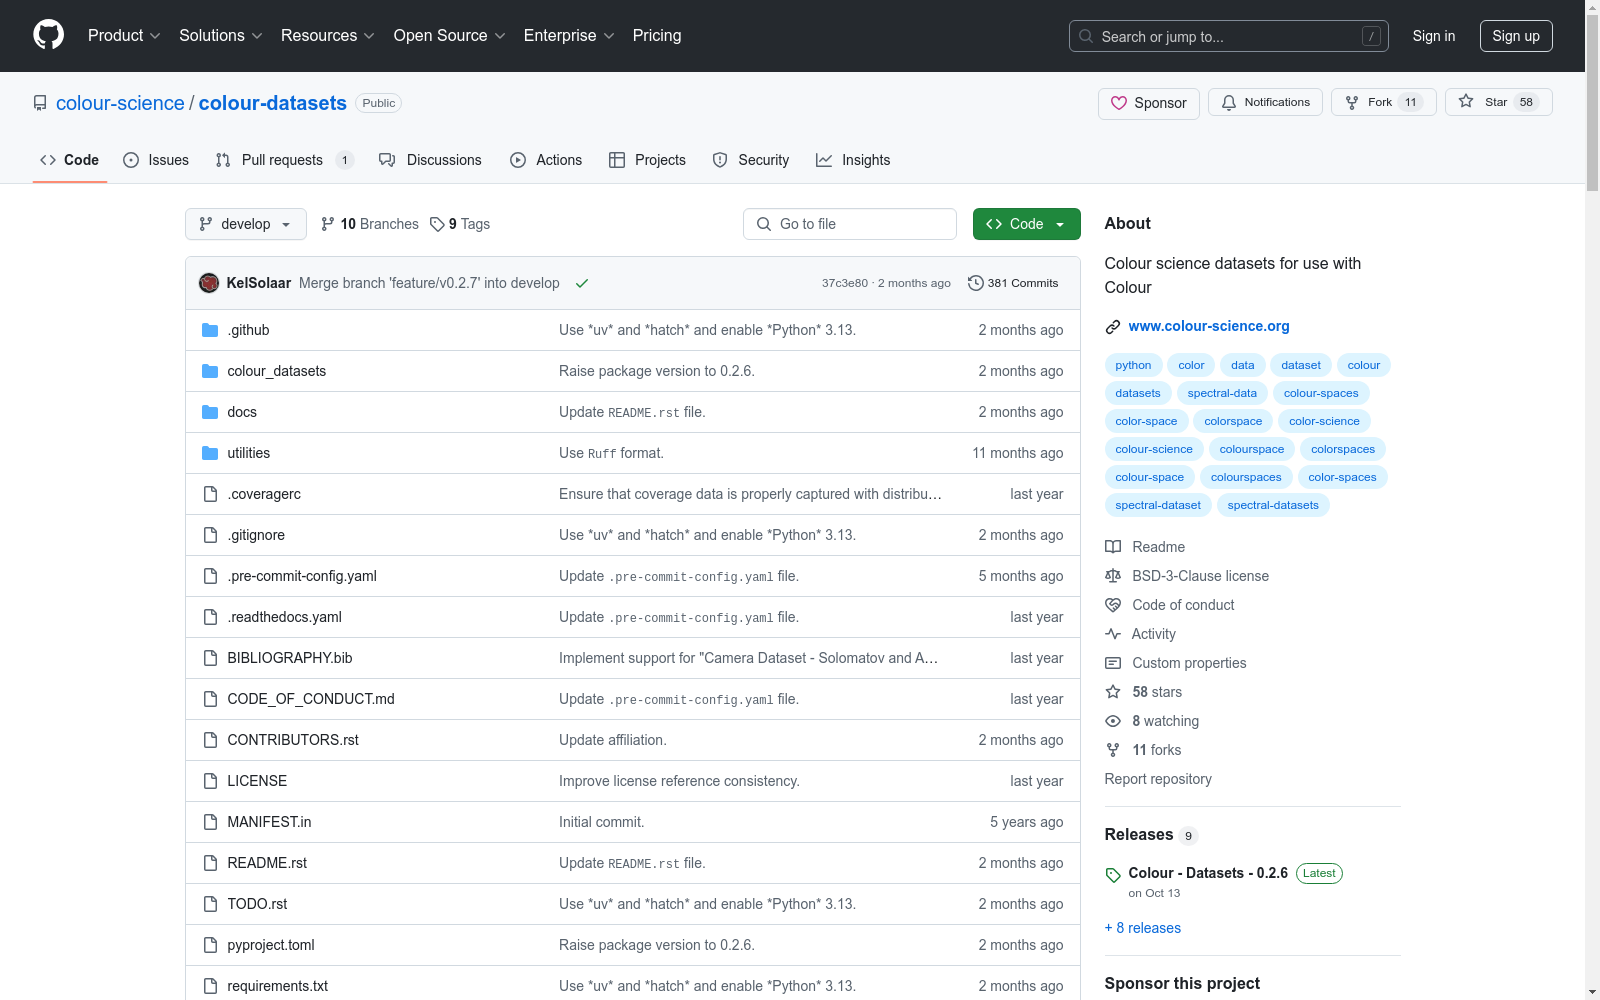Open the README.rst file

pyautogui.click(x=267, y=863)
